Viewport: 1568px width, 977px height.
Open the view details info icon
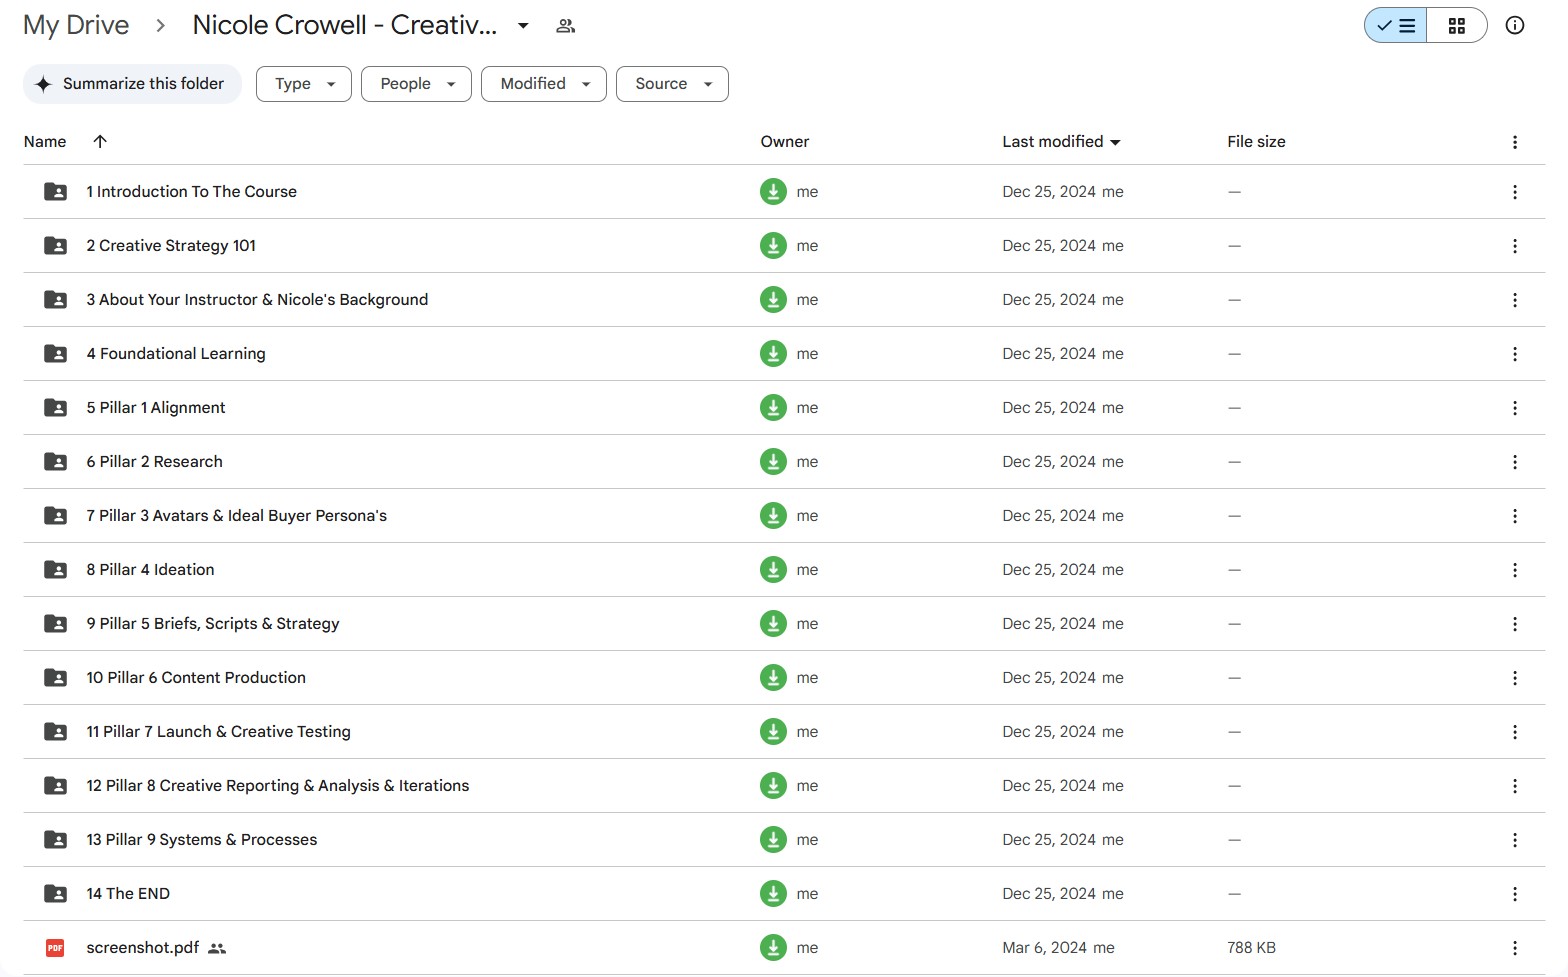[x=1514, y=26]
